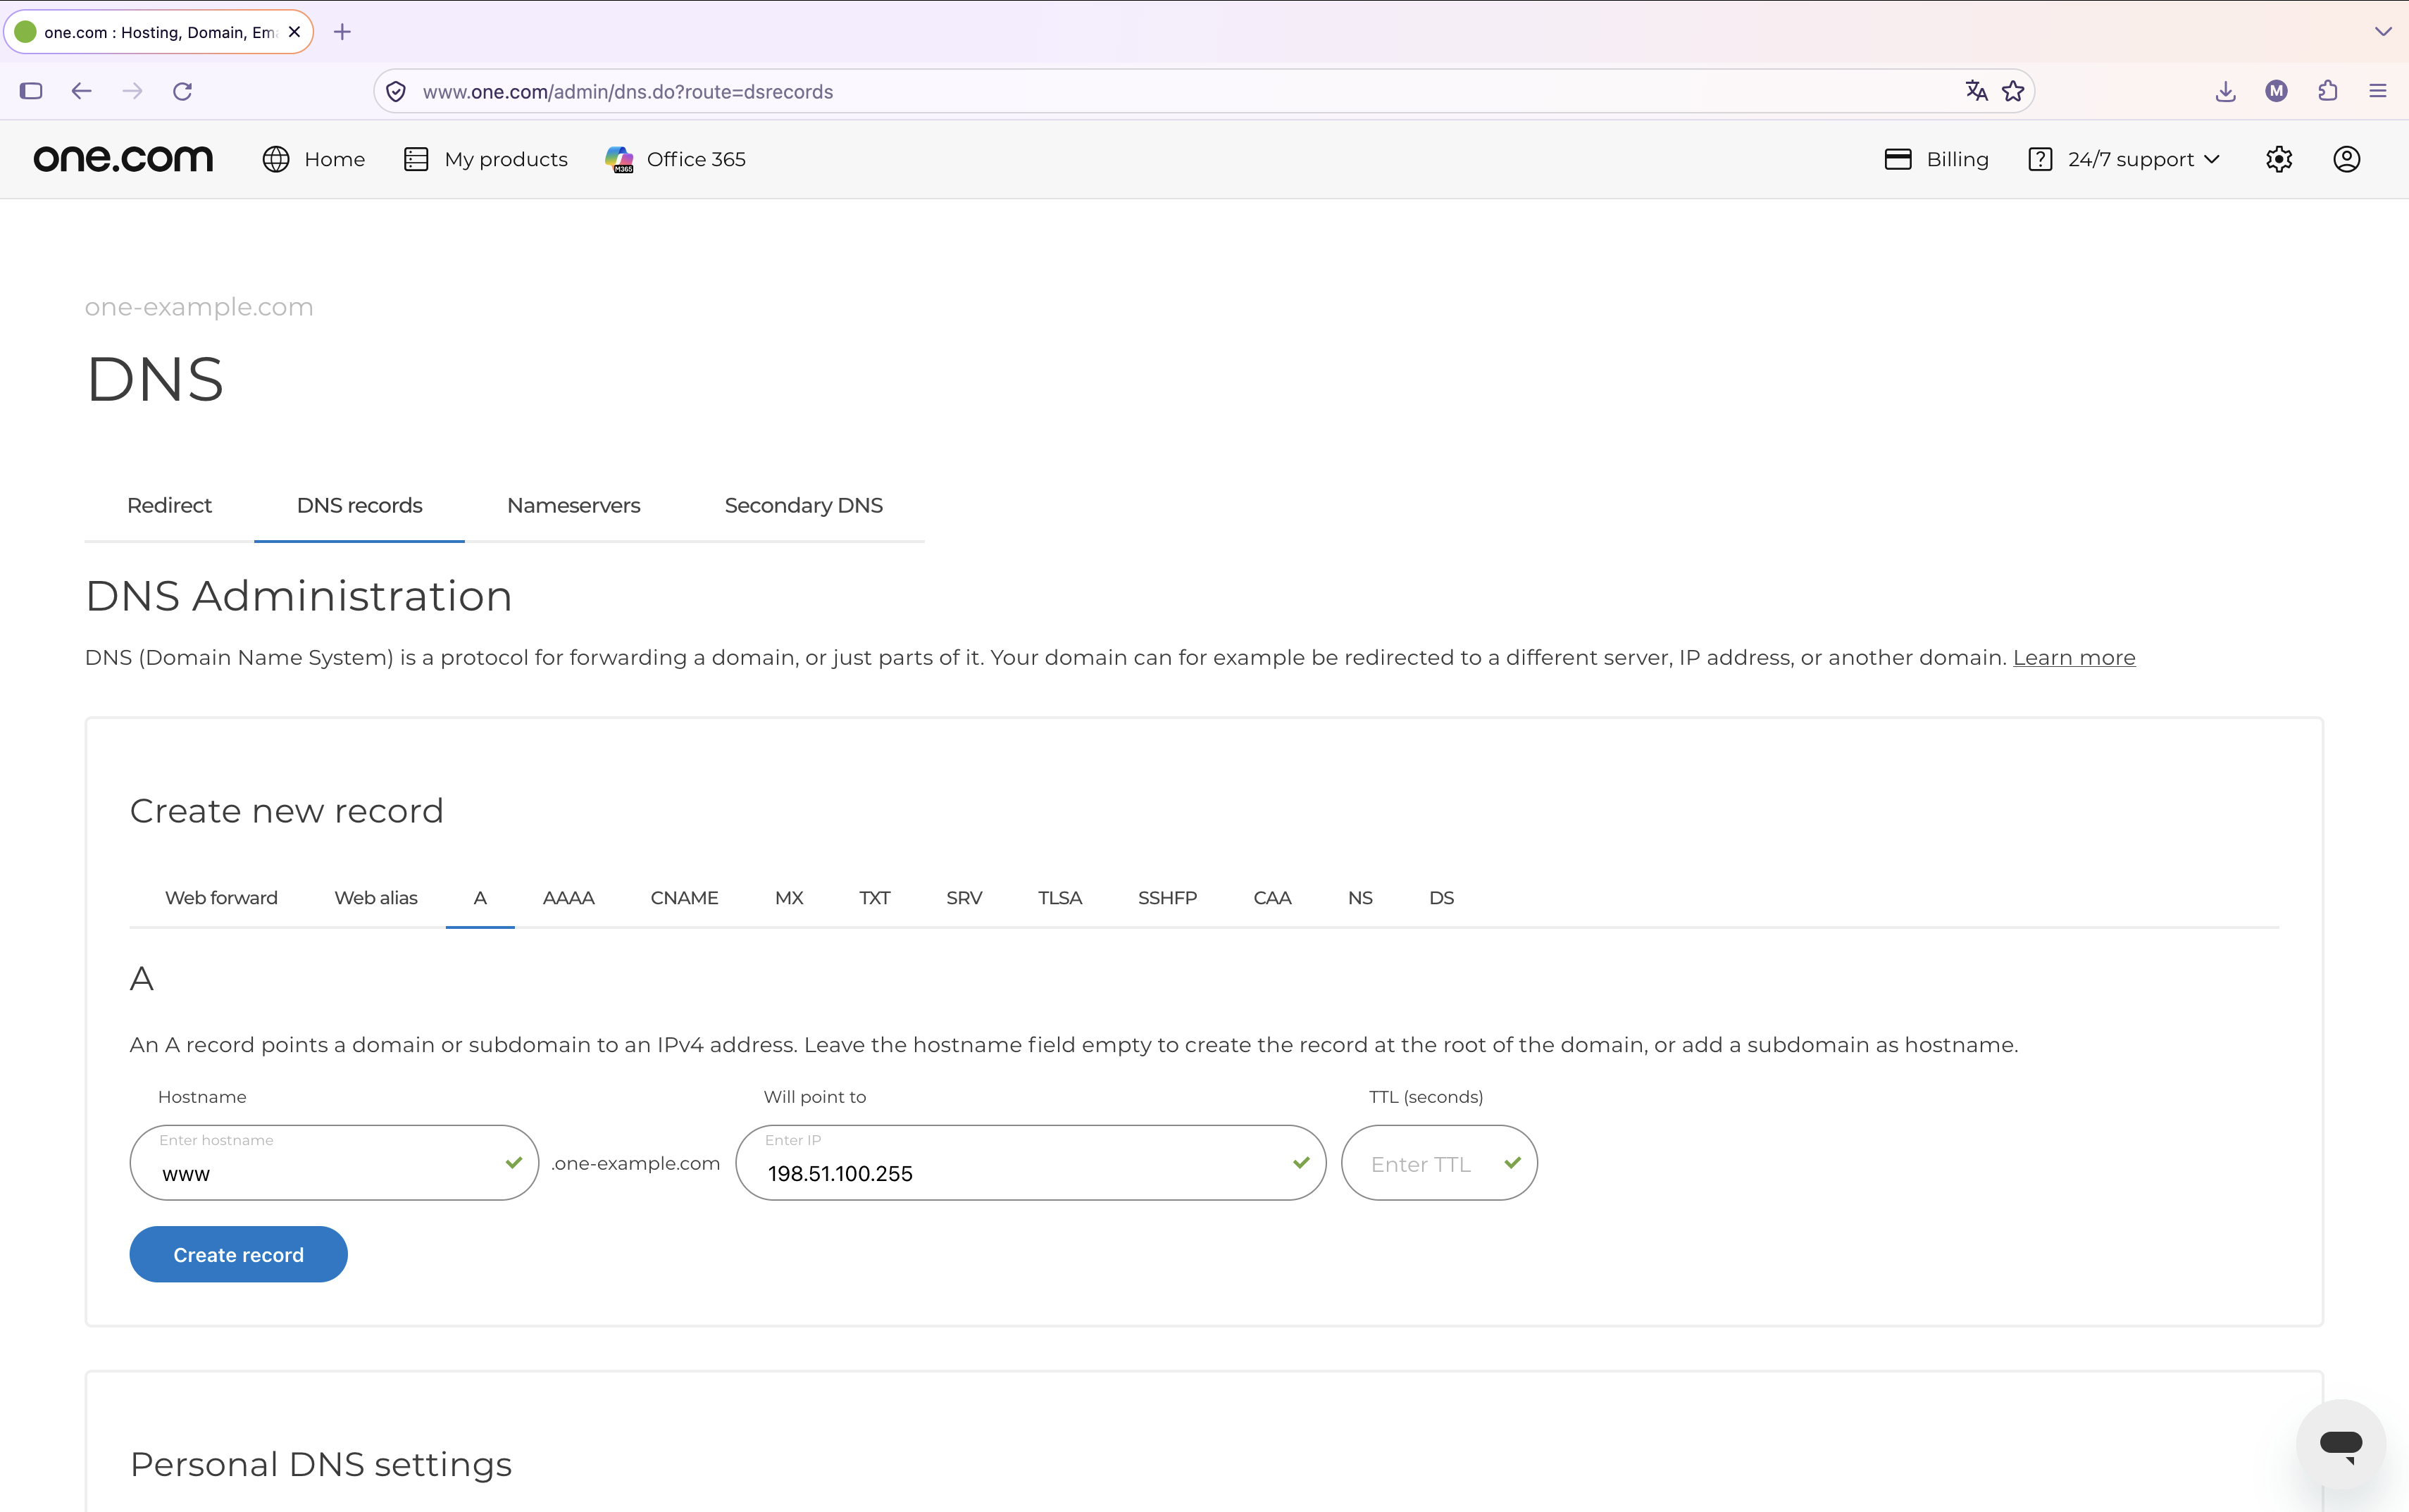
Task: Select the A record type tab
Action: tap(480, 897)
